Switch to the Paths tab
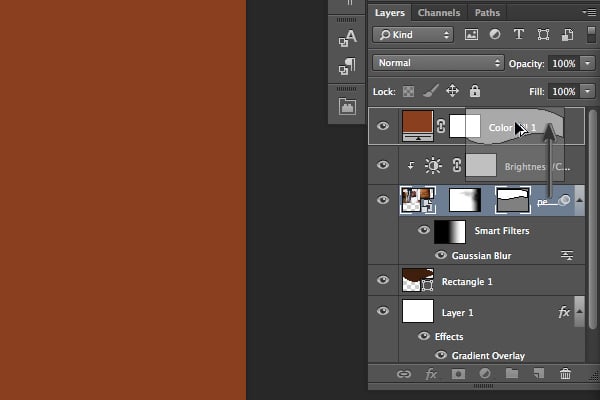This screenshot has width=600, height=400. coord(487,13)
